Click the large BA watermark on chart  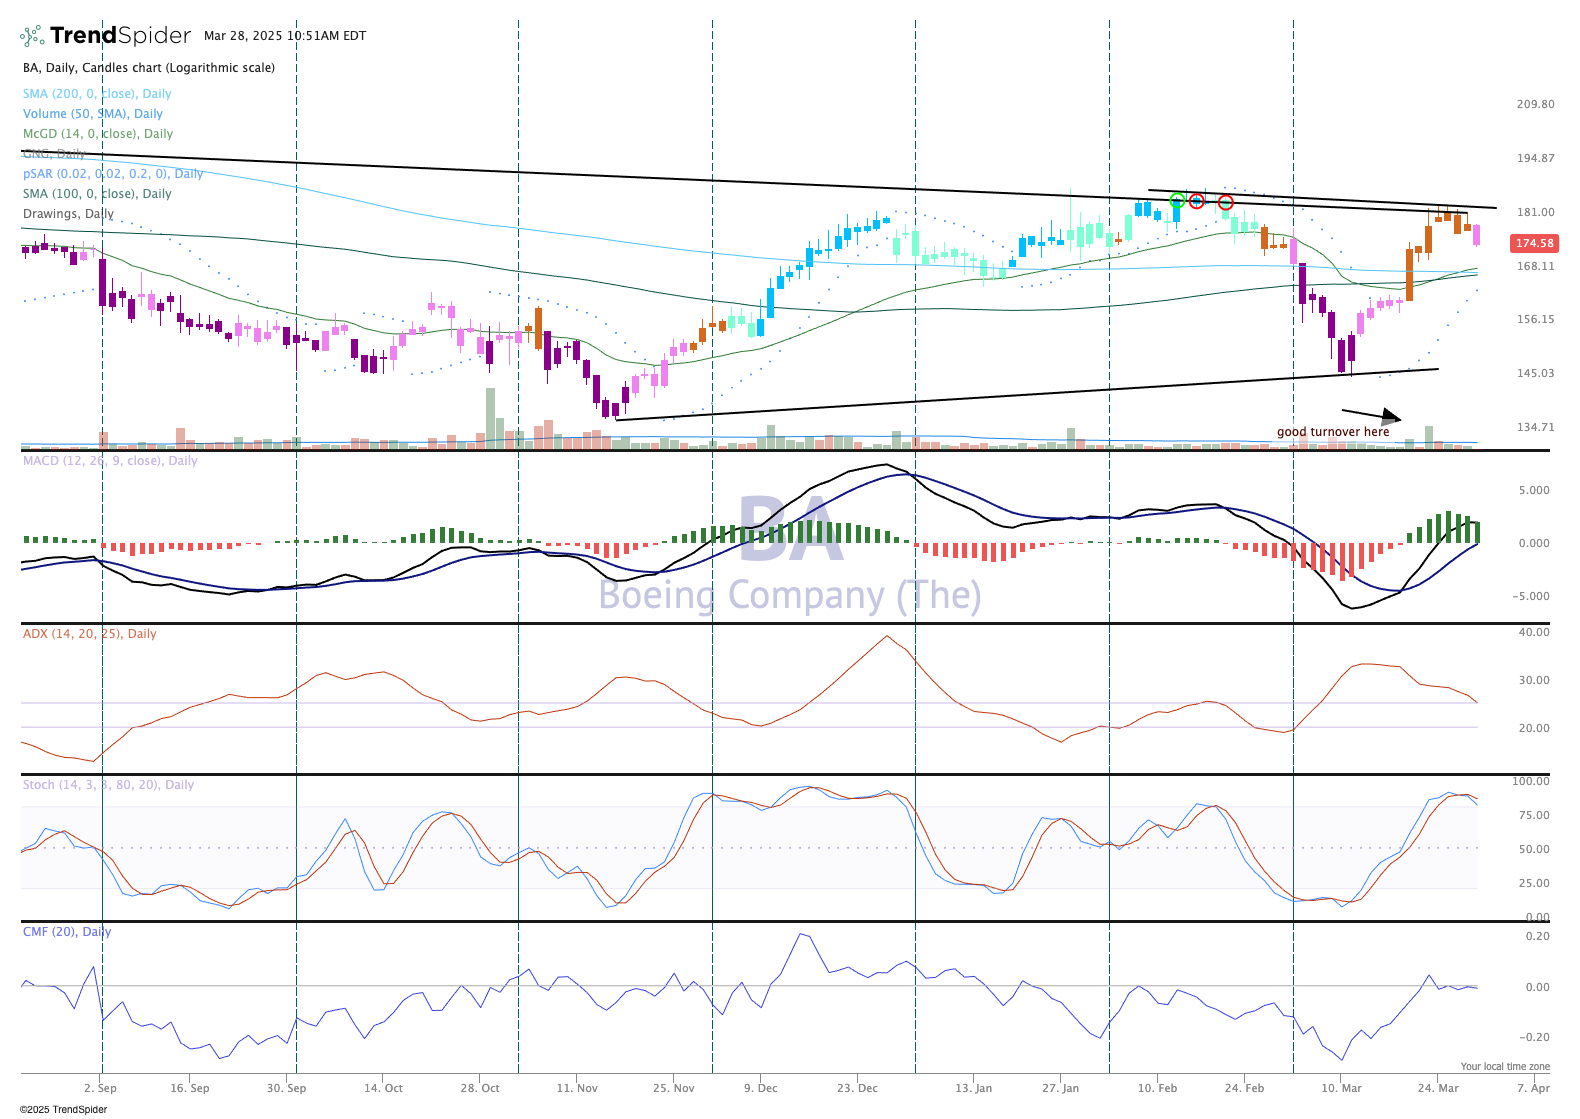point(790,530)
